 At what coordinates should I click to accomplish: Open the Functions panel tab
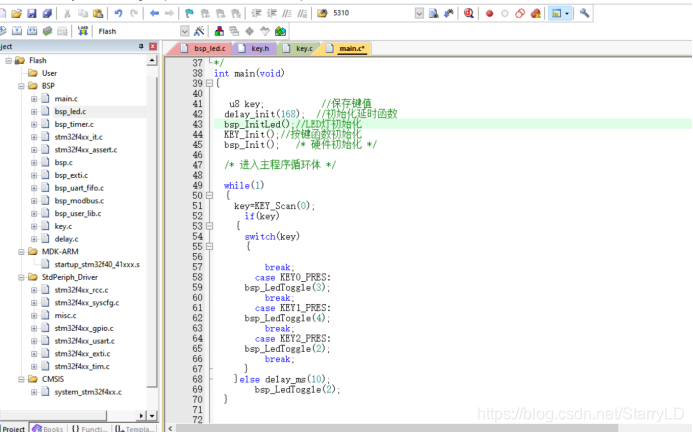point(90,428)
